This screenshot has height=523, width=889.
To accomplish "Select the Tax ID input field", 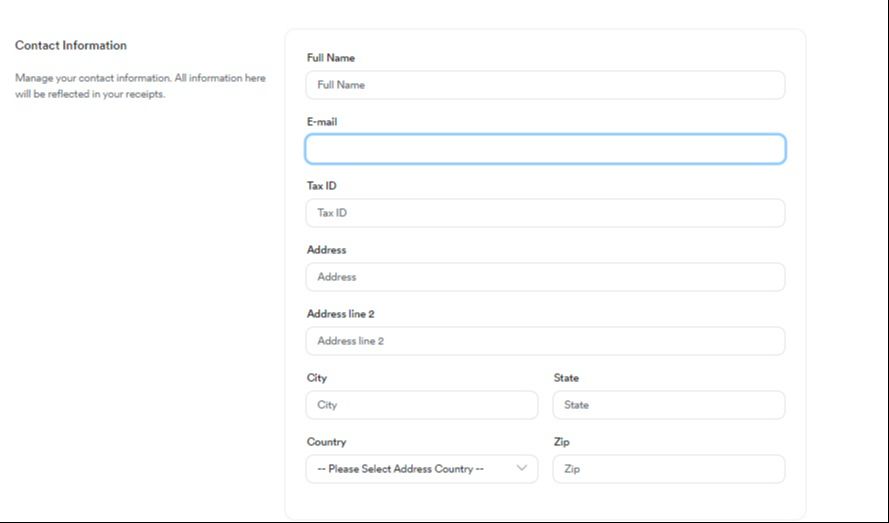I will 545,213.
